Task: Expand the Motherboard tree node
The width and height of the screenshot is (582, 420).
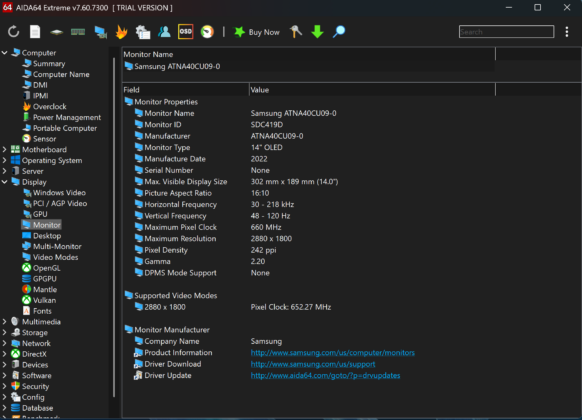Action: tap(4, 150)
